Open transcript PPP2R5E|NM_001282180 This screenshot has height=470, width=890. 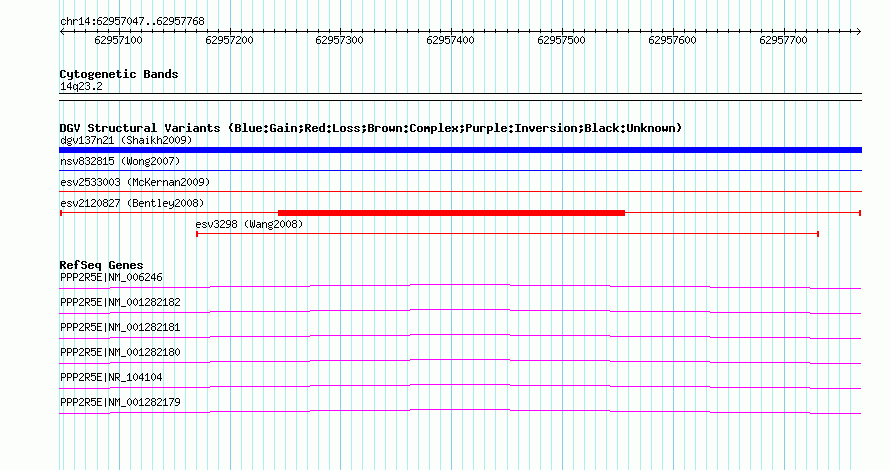coord(120,352)
